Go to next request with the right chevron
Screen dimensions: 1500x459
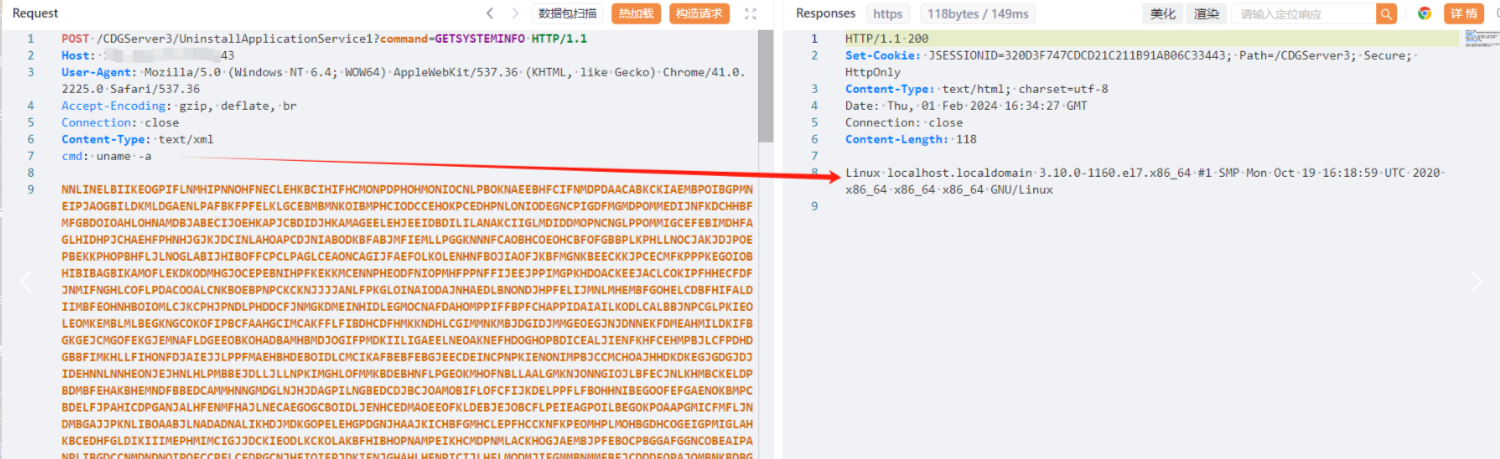click(x=516, y=13)
